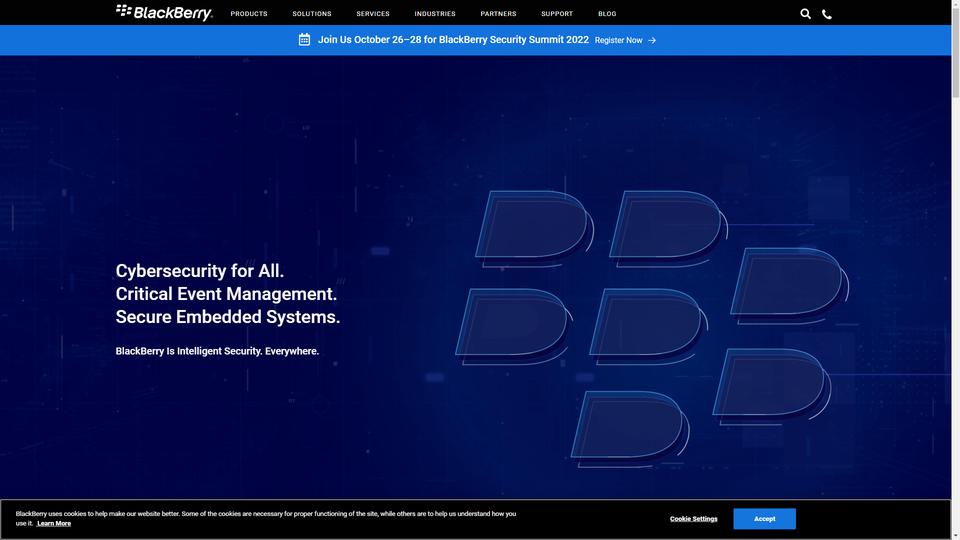960x540 pixels.
Task: Click the page's vertical scrollbar thumb
Action: (x=955, y=52)
